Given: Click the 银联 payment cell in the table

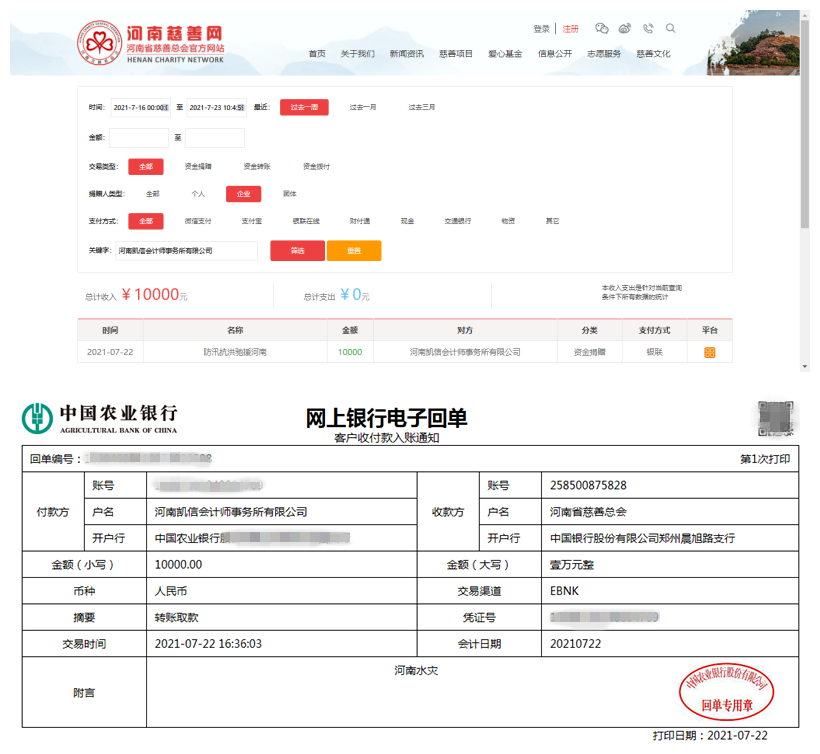Looking at the screenshot, I should click(654, 352).
